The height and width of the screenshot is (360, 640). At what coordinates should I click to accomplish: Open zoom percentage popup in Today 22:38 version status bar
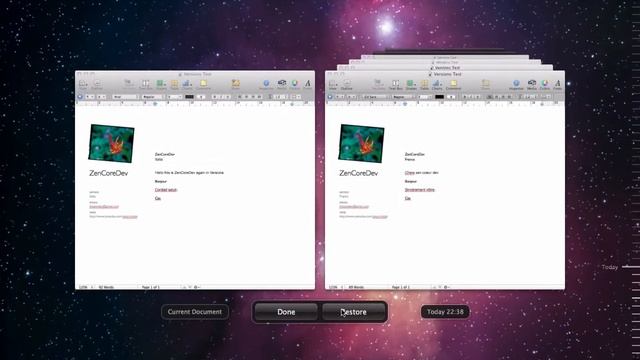(335, 287)
